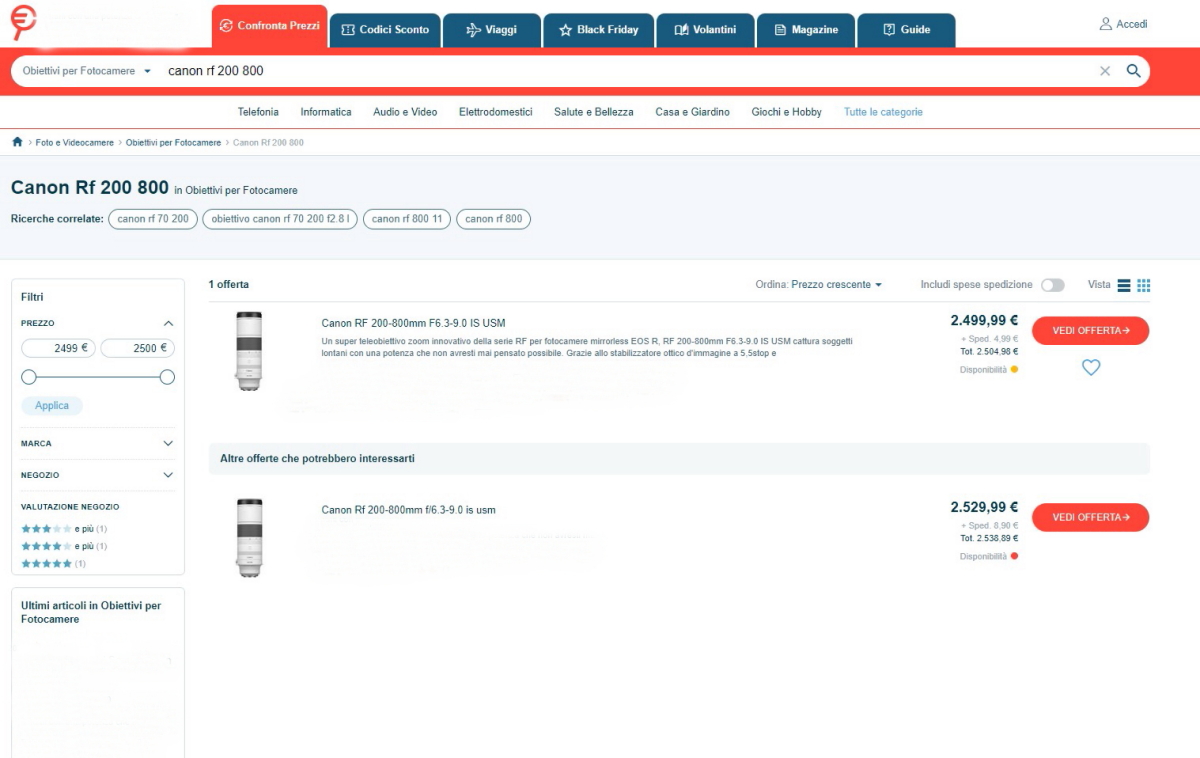Click second offer lens thumbnail
This screenshot has width=1200, height=758.
(x=249, y=538)
